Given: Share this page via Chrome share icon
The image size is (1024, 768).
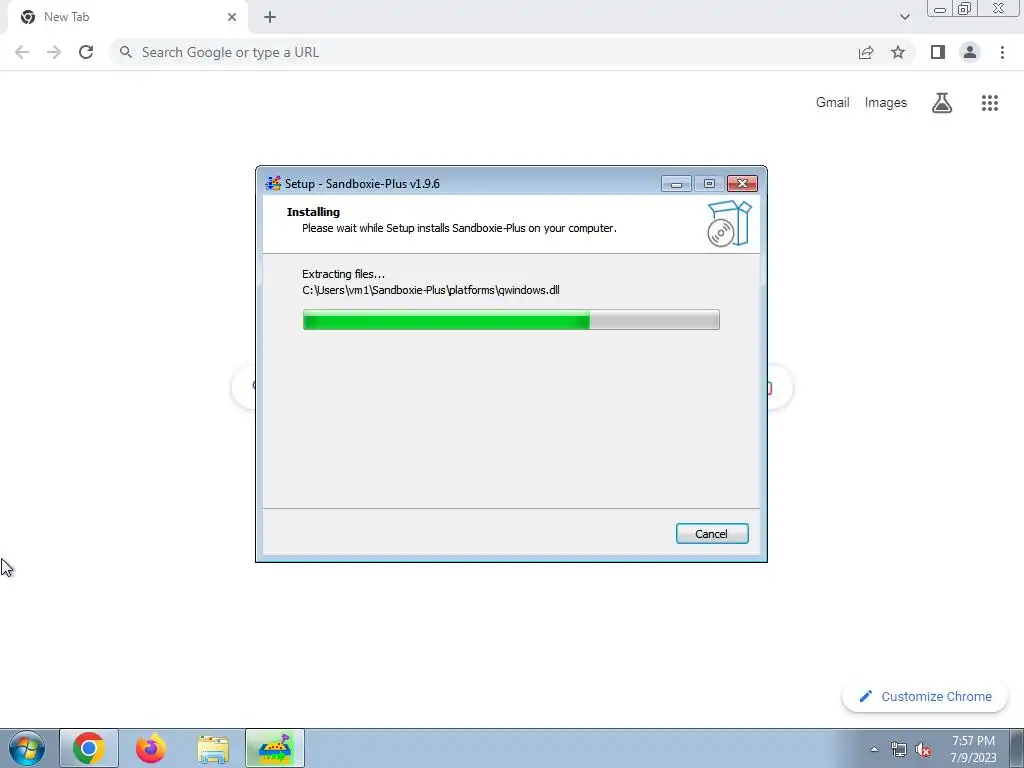Looking at the screenshot, I should click(866, 52).
